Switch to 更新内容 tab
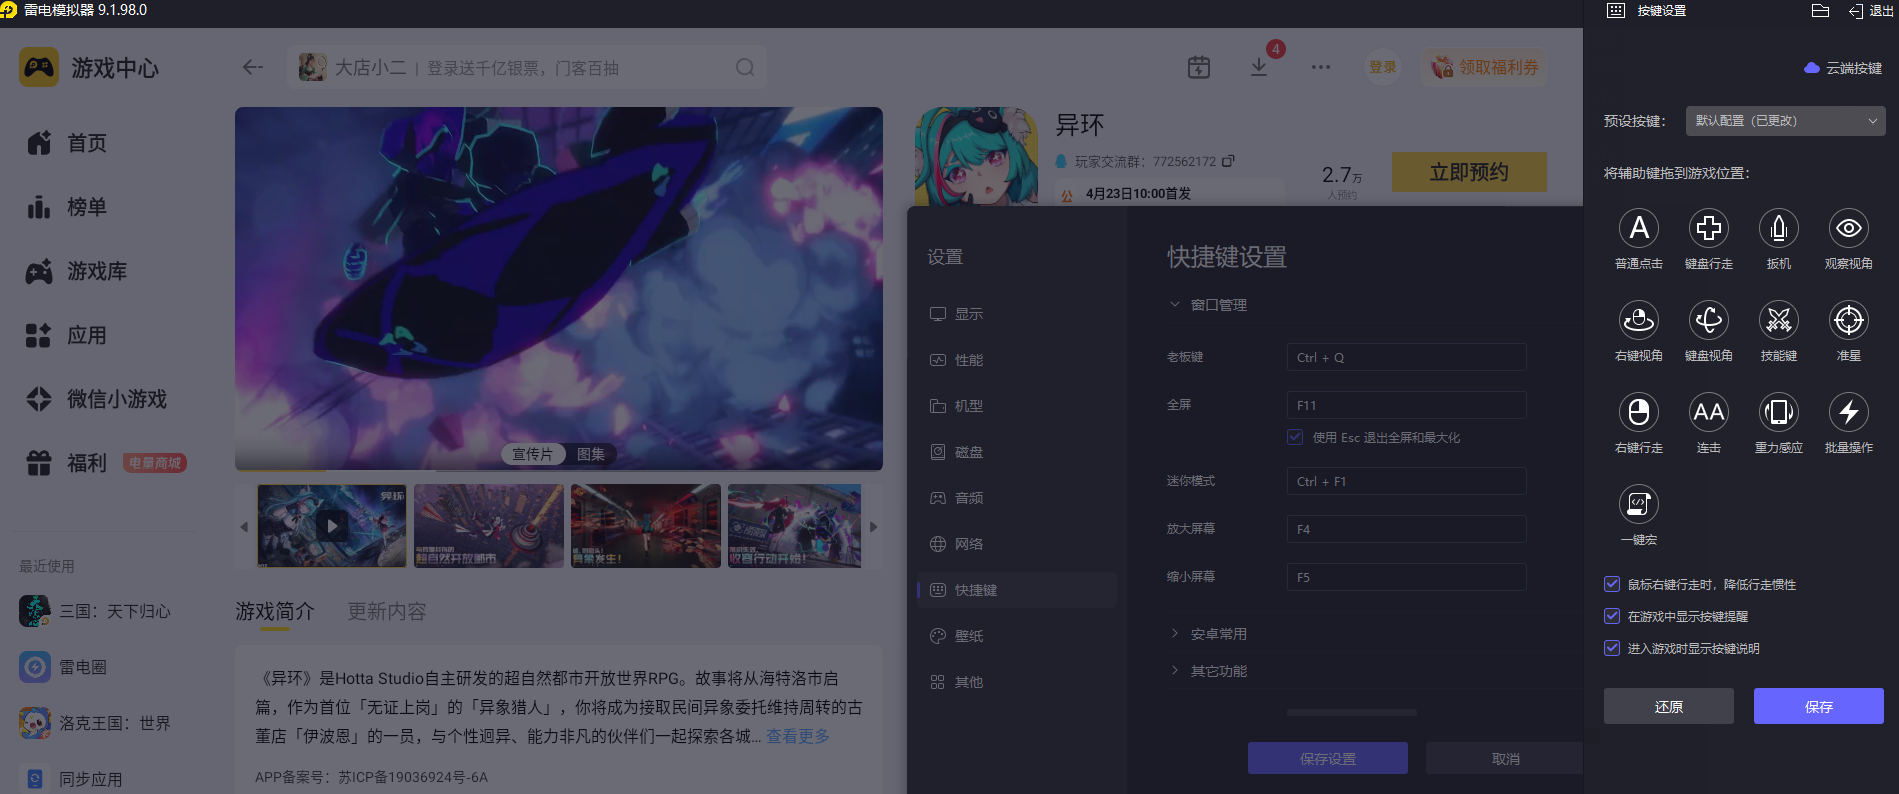 [387, 611]
